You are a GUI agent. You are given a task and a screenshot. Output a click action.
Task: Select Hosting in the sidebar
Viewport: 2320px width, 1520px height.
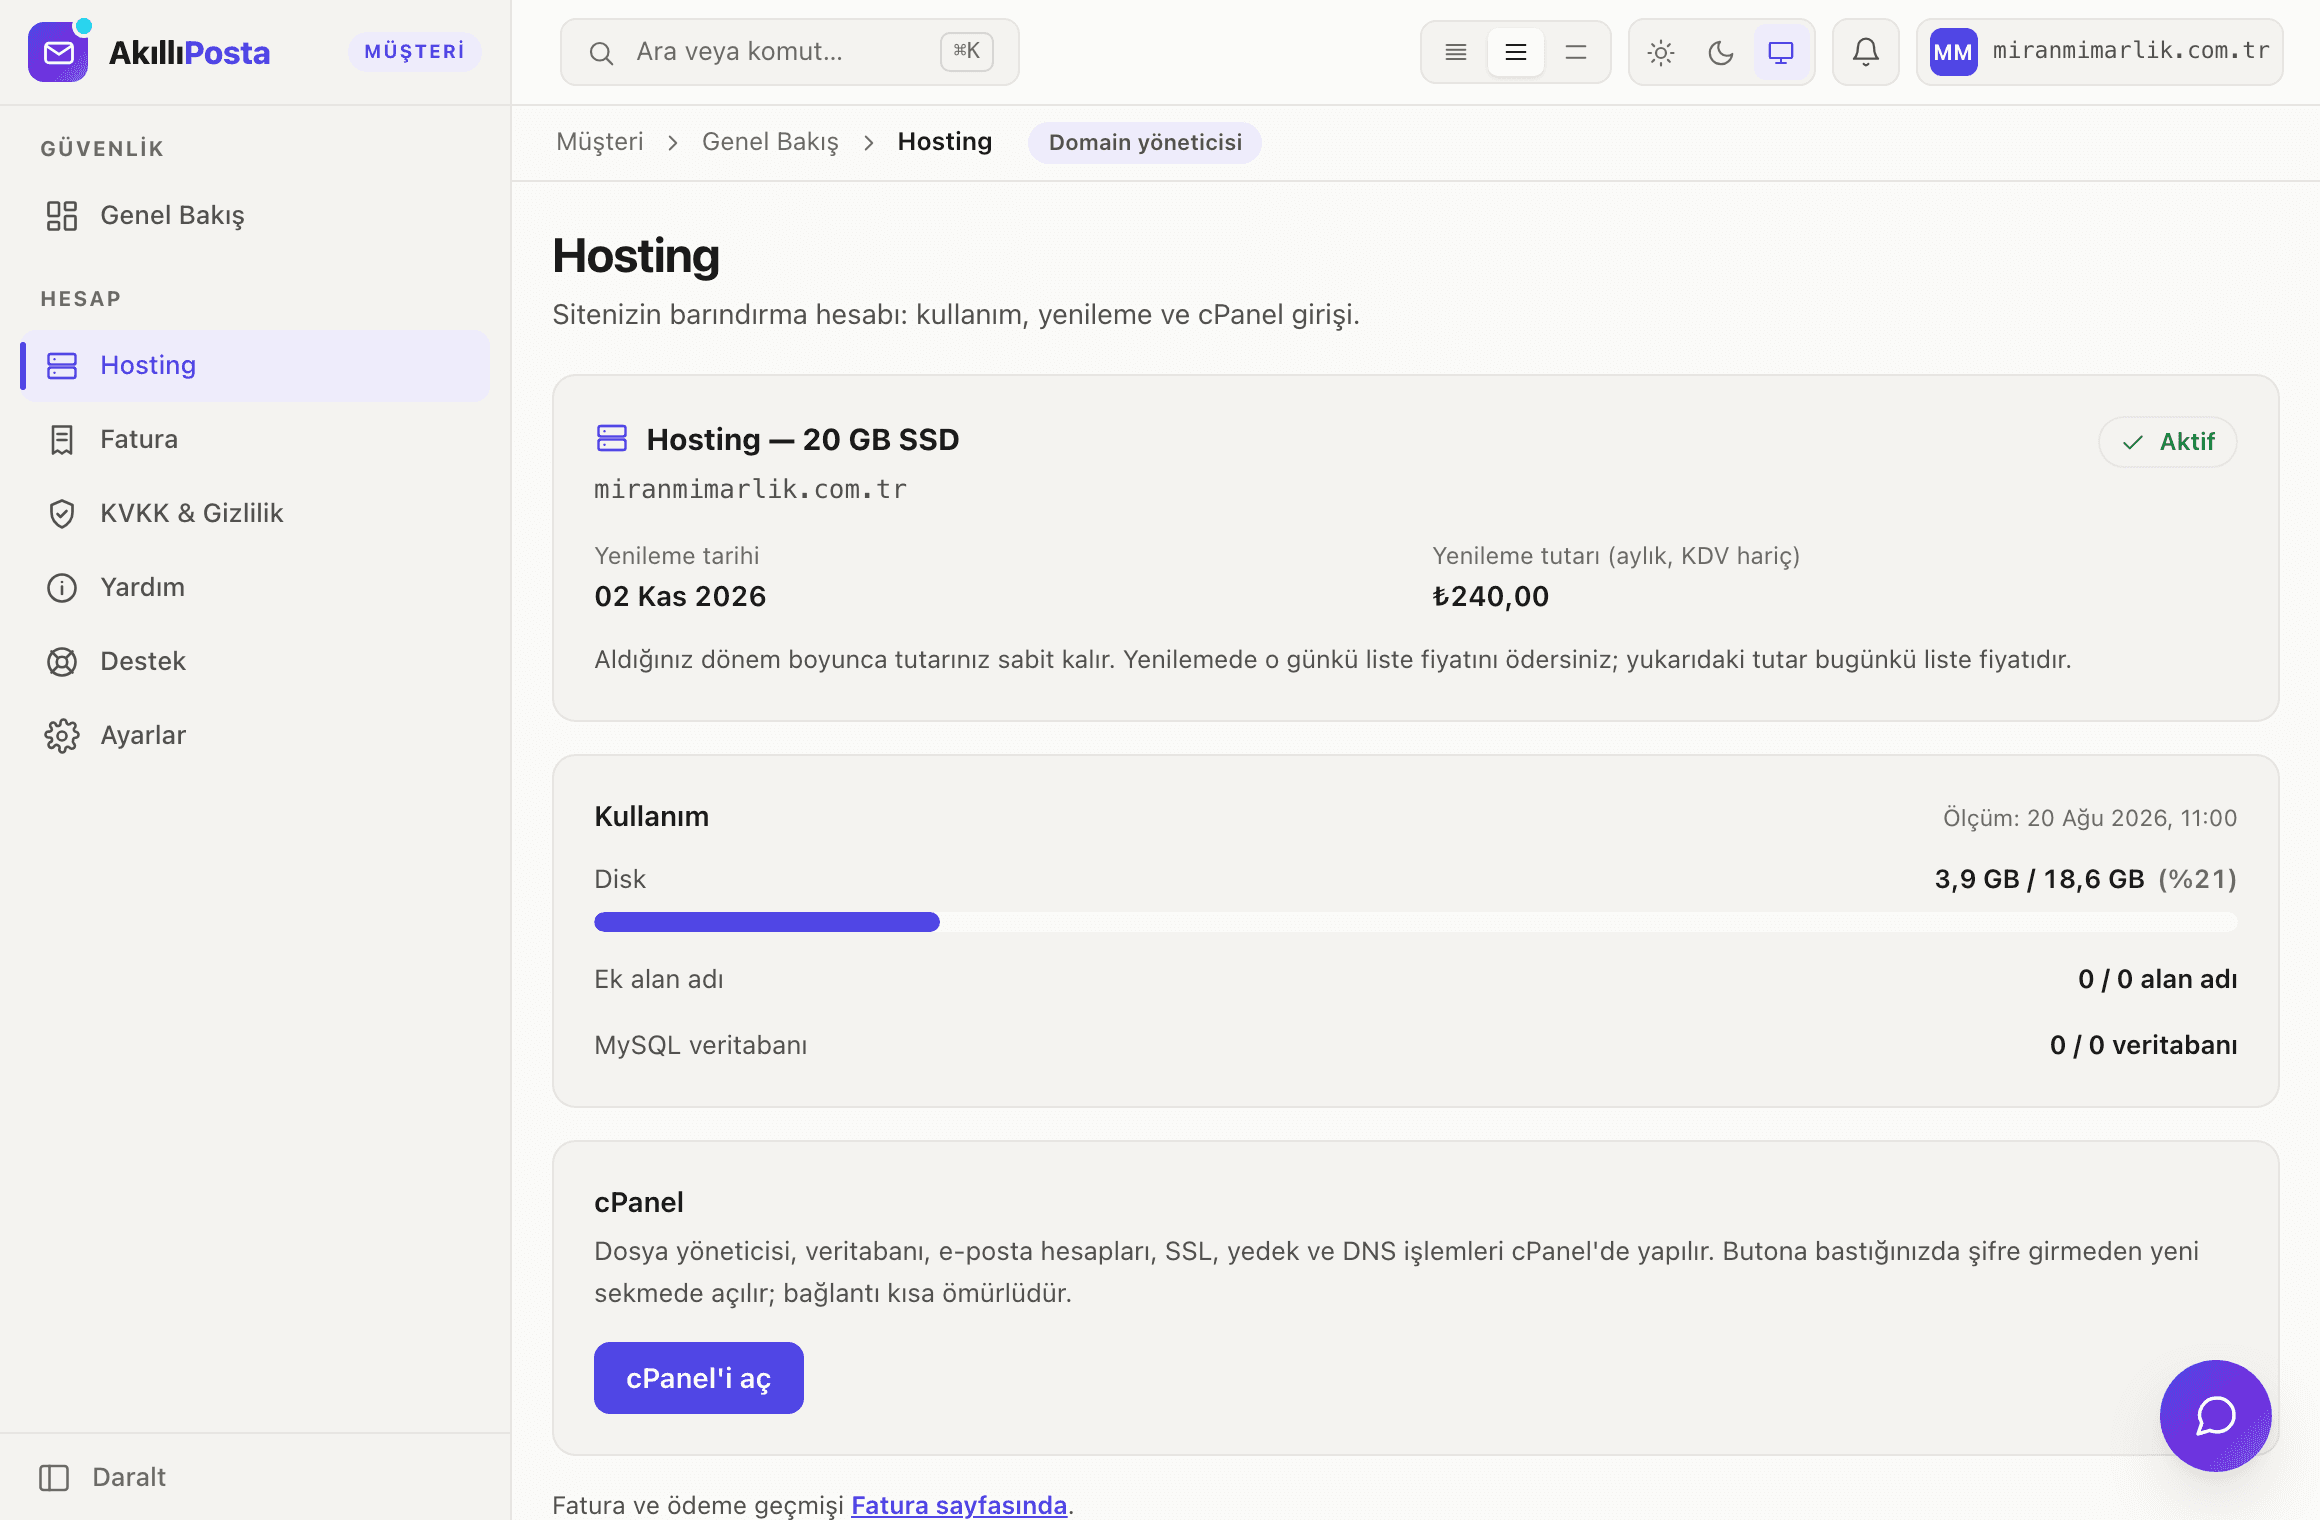(x=255, y=366)
